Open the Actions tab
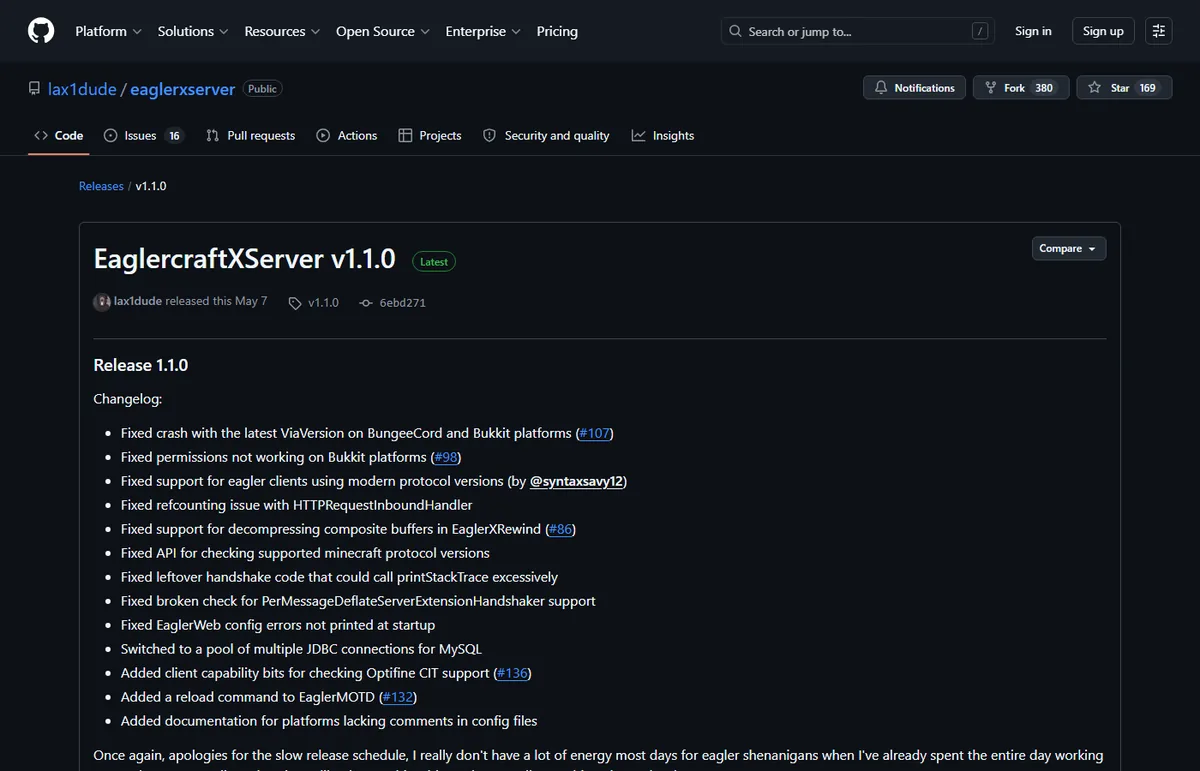 347,135
